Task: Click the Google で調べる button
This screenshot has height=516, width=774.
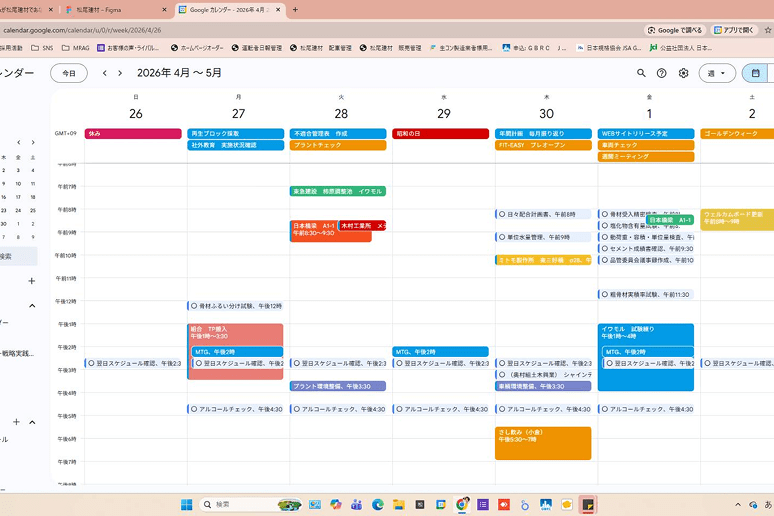Action: [675, 30]
